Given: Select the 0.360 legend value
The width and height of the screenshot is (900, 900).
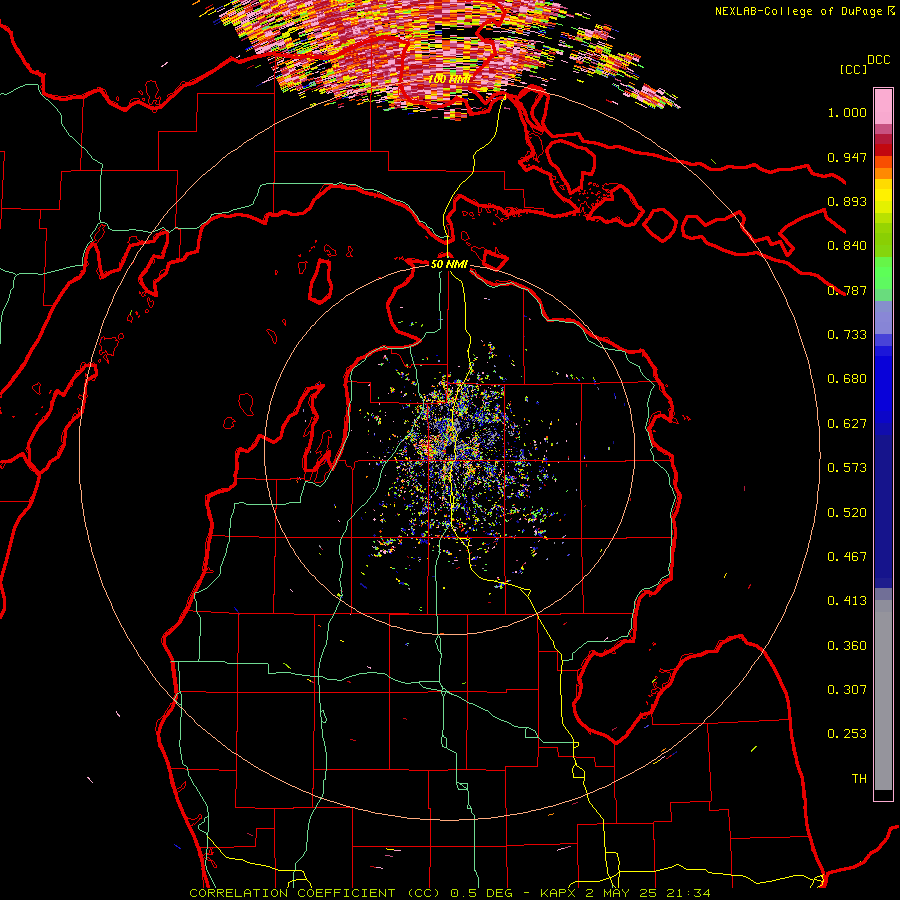Looking at the screenshot, I should (x=847, y=646).
